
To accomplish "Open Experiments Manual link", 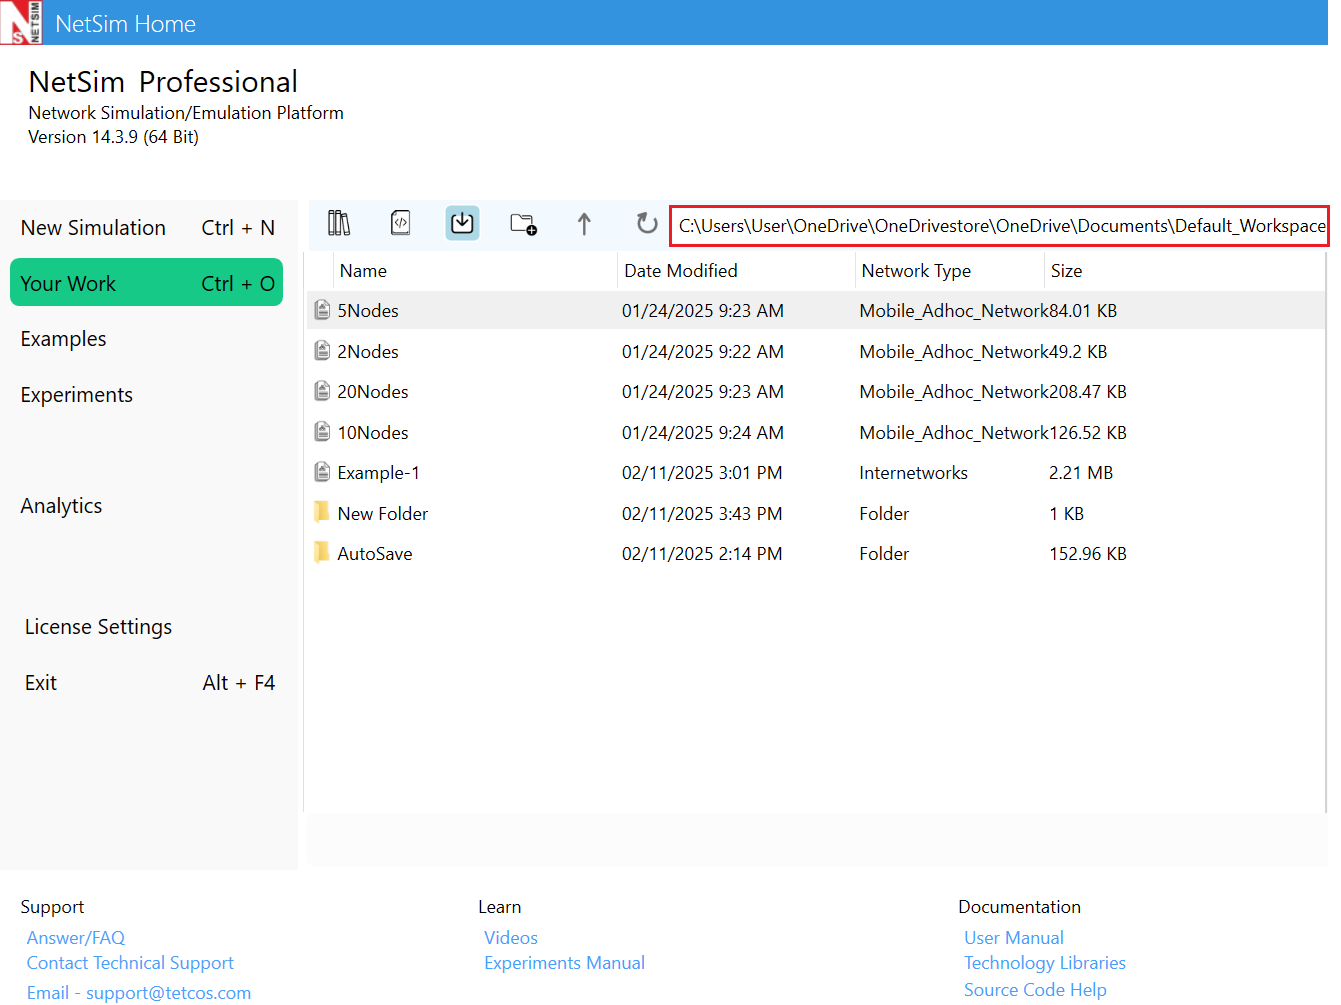I will click(564, 963).
